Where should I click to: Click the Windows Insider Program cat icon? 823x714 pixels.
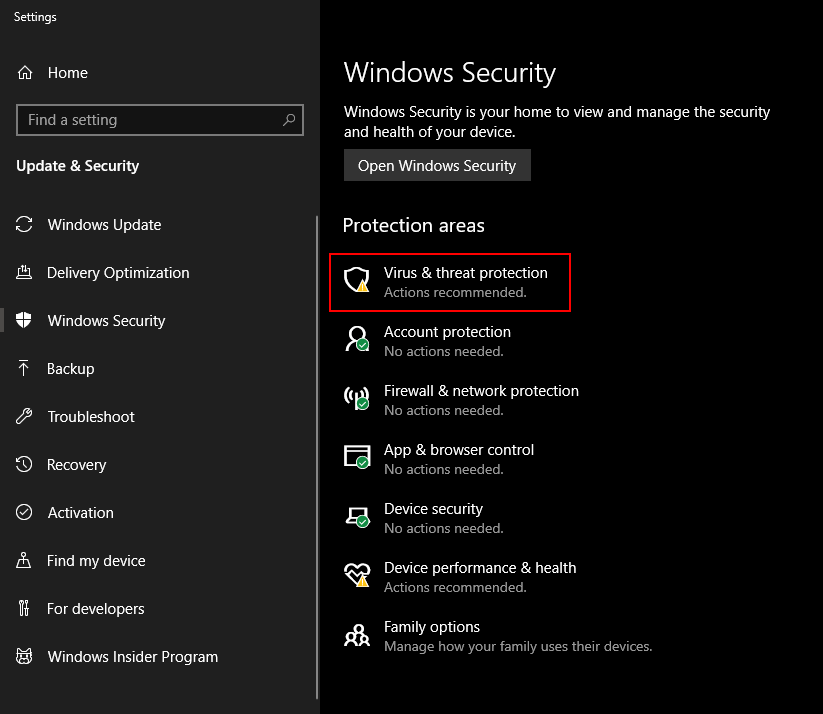(24, 656)
